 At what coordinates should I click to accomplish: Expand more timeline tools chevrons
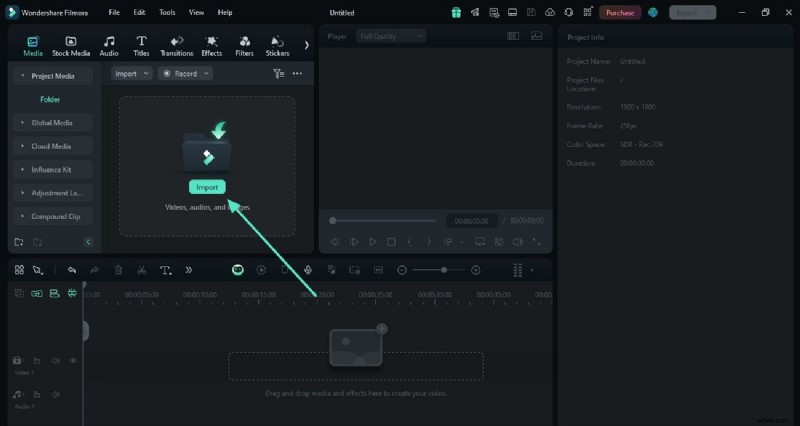[189, 270]
